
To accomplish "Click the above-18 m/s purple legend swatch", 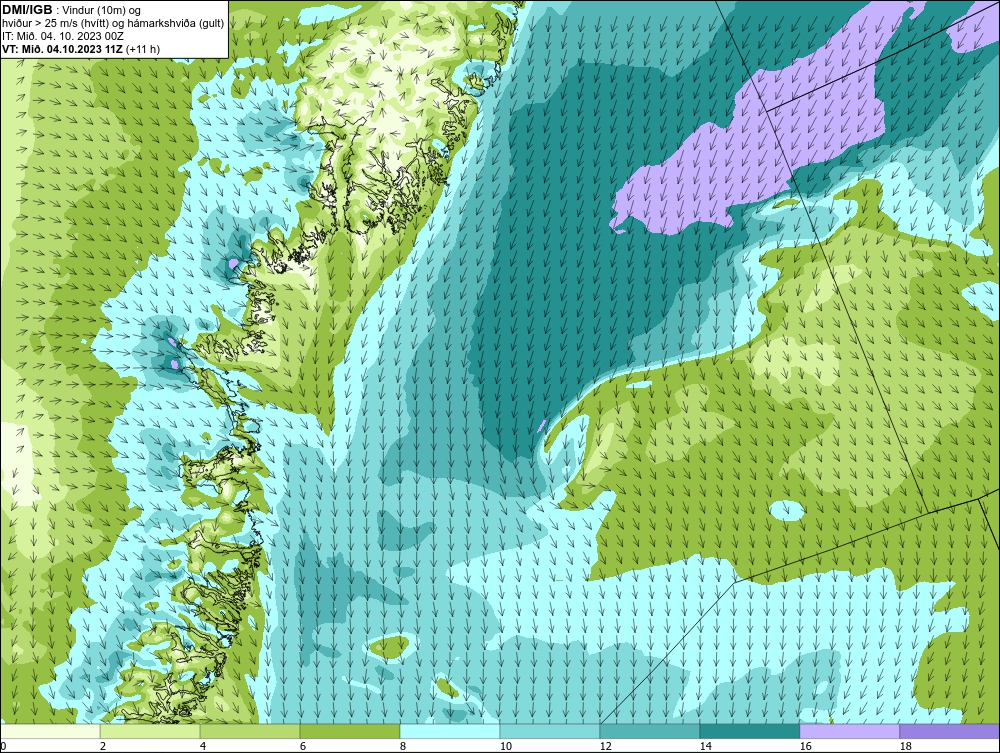I will tap(950, 731).
